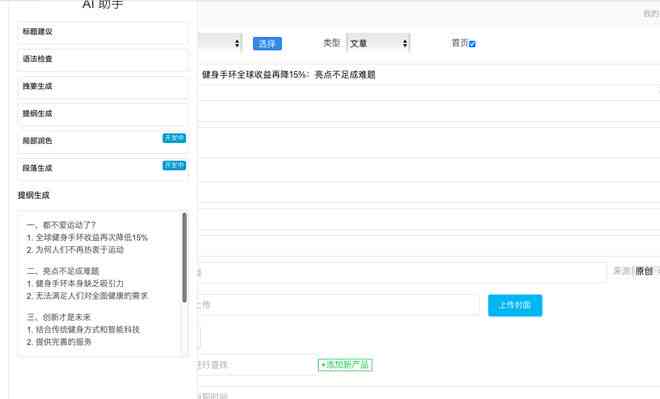Click the outline panel's vertical scrollbar
660x399 pixels.
click(184, 257)
